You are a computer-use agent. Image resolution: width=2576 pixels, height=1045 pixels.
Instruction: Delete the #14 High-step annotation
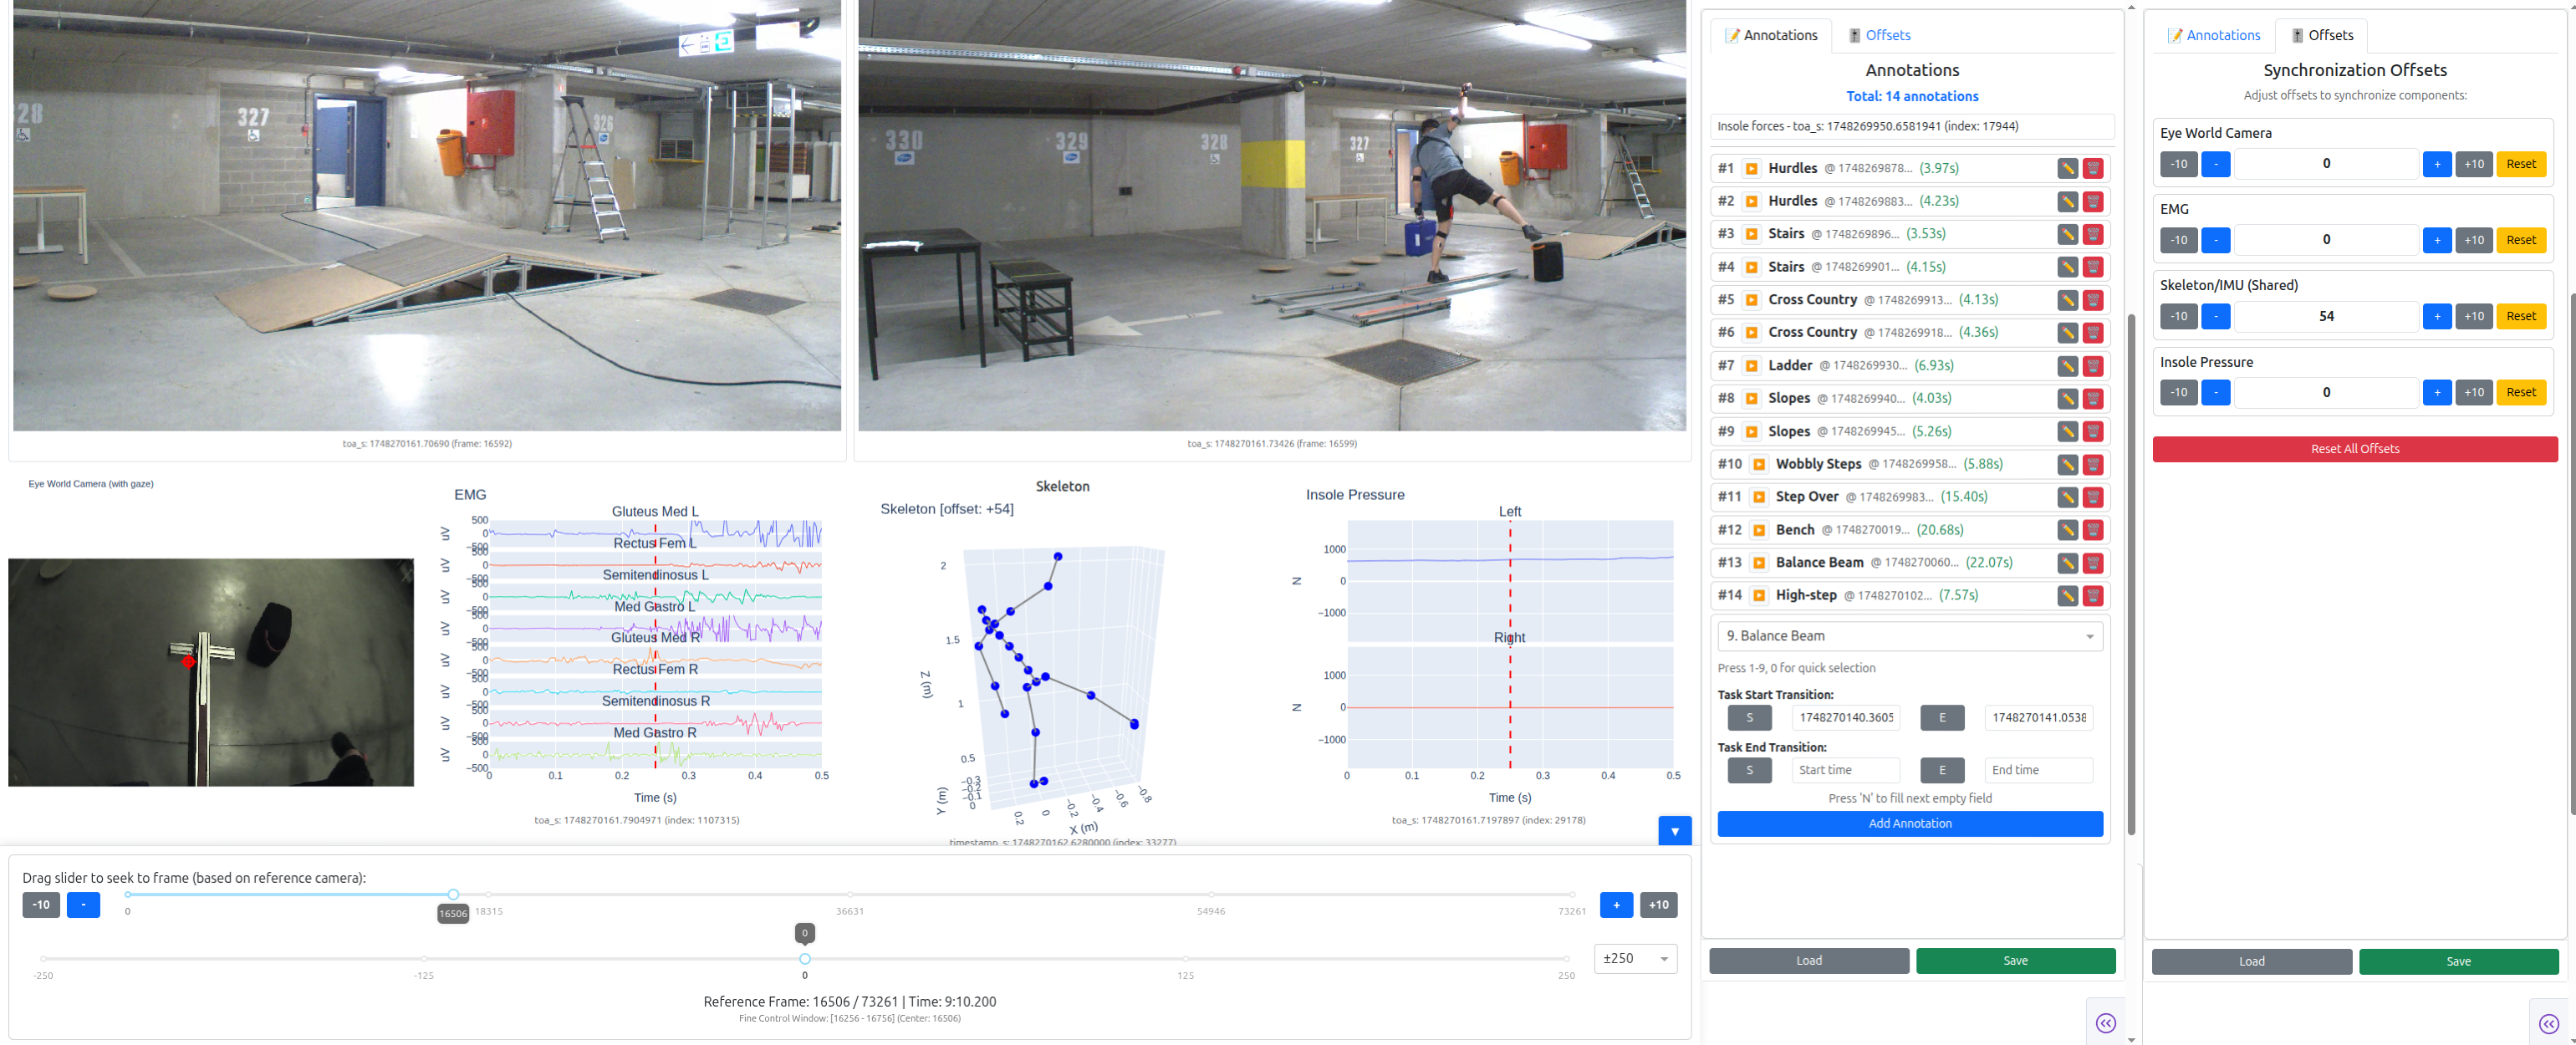[x=2094, y=595]
